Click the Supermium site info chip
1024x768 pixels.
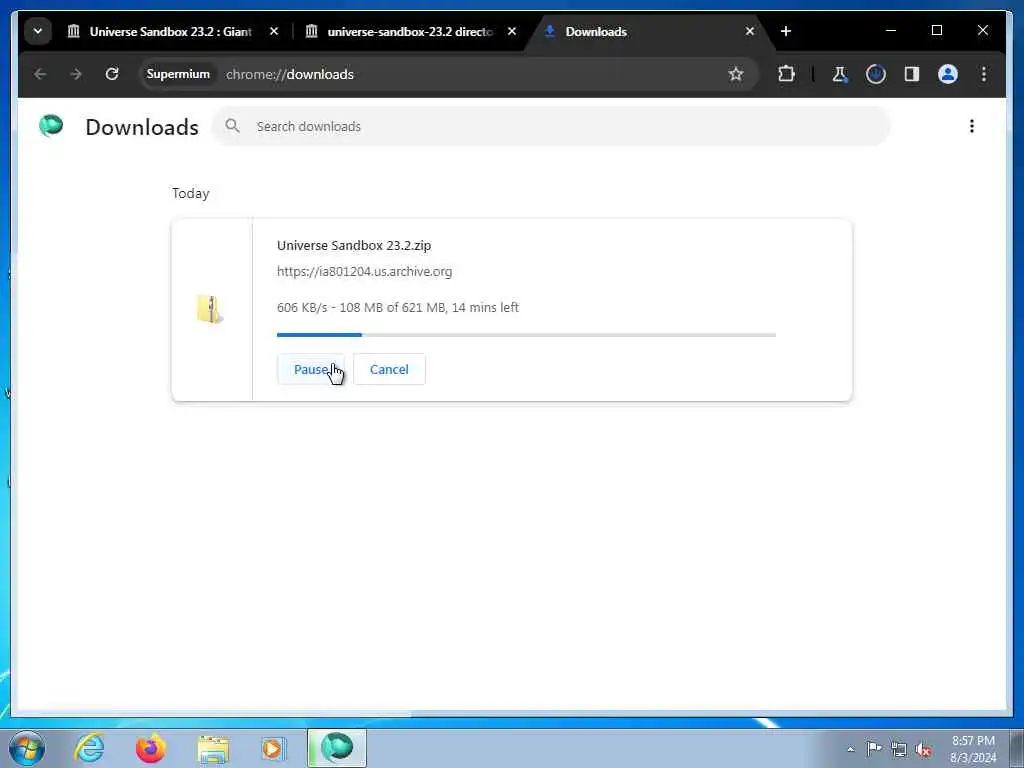tap(178, 74)
